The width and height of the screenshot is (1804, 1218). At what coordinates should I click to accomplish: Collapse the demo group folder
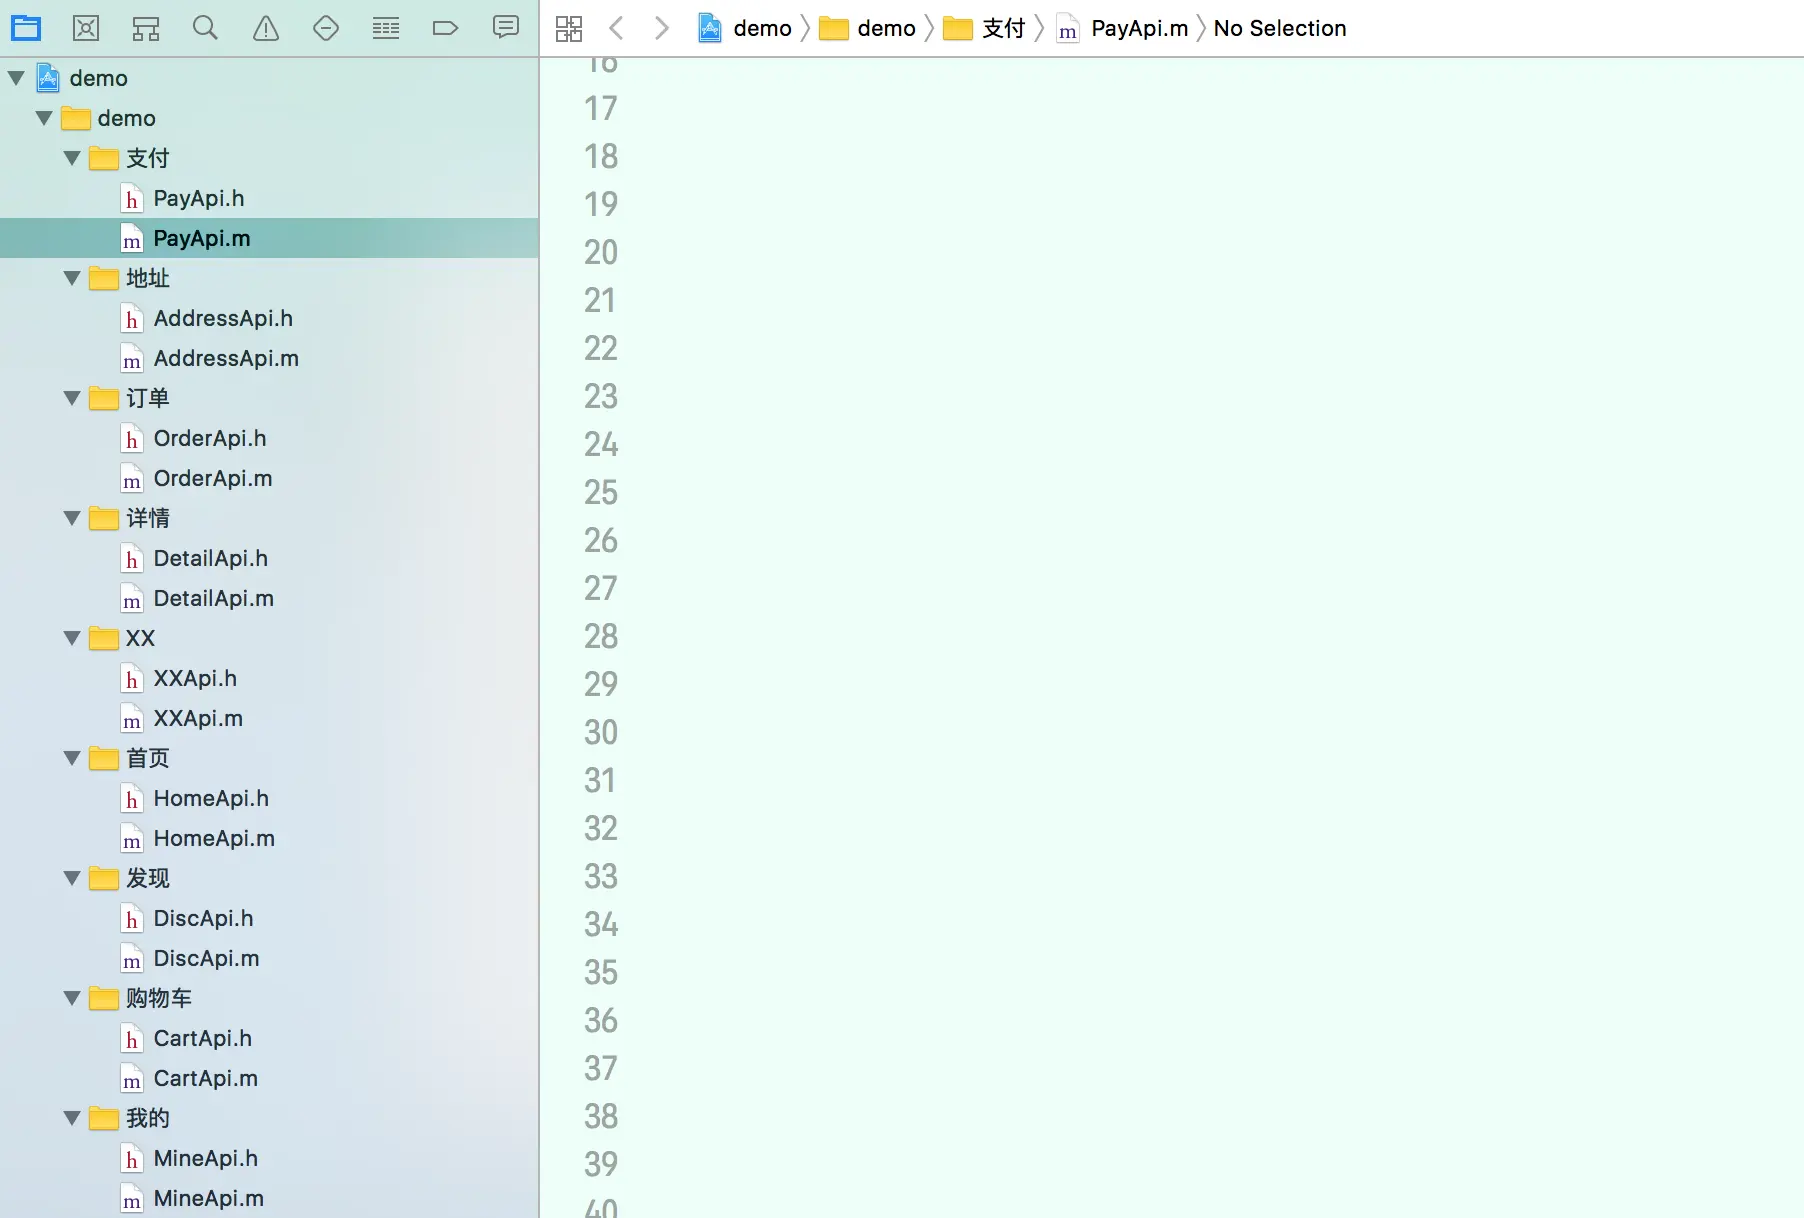[44, 118]
